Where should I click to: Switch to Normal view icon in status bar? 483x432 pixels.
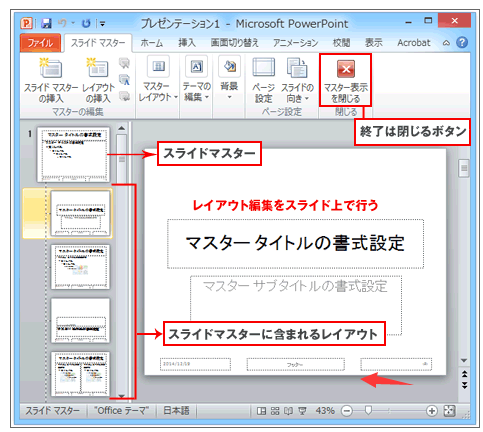[261, 411]
